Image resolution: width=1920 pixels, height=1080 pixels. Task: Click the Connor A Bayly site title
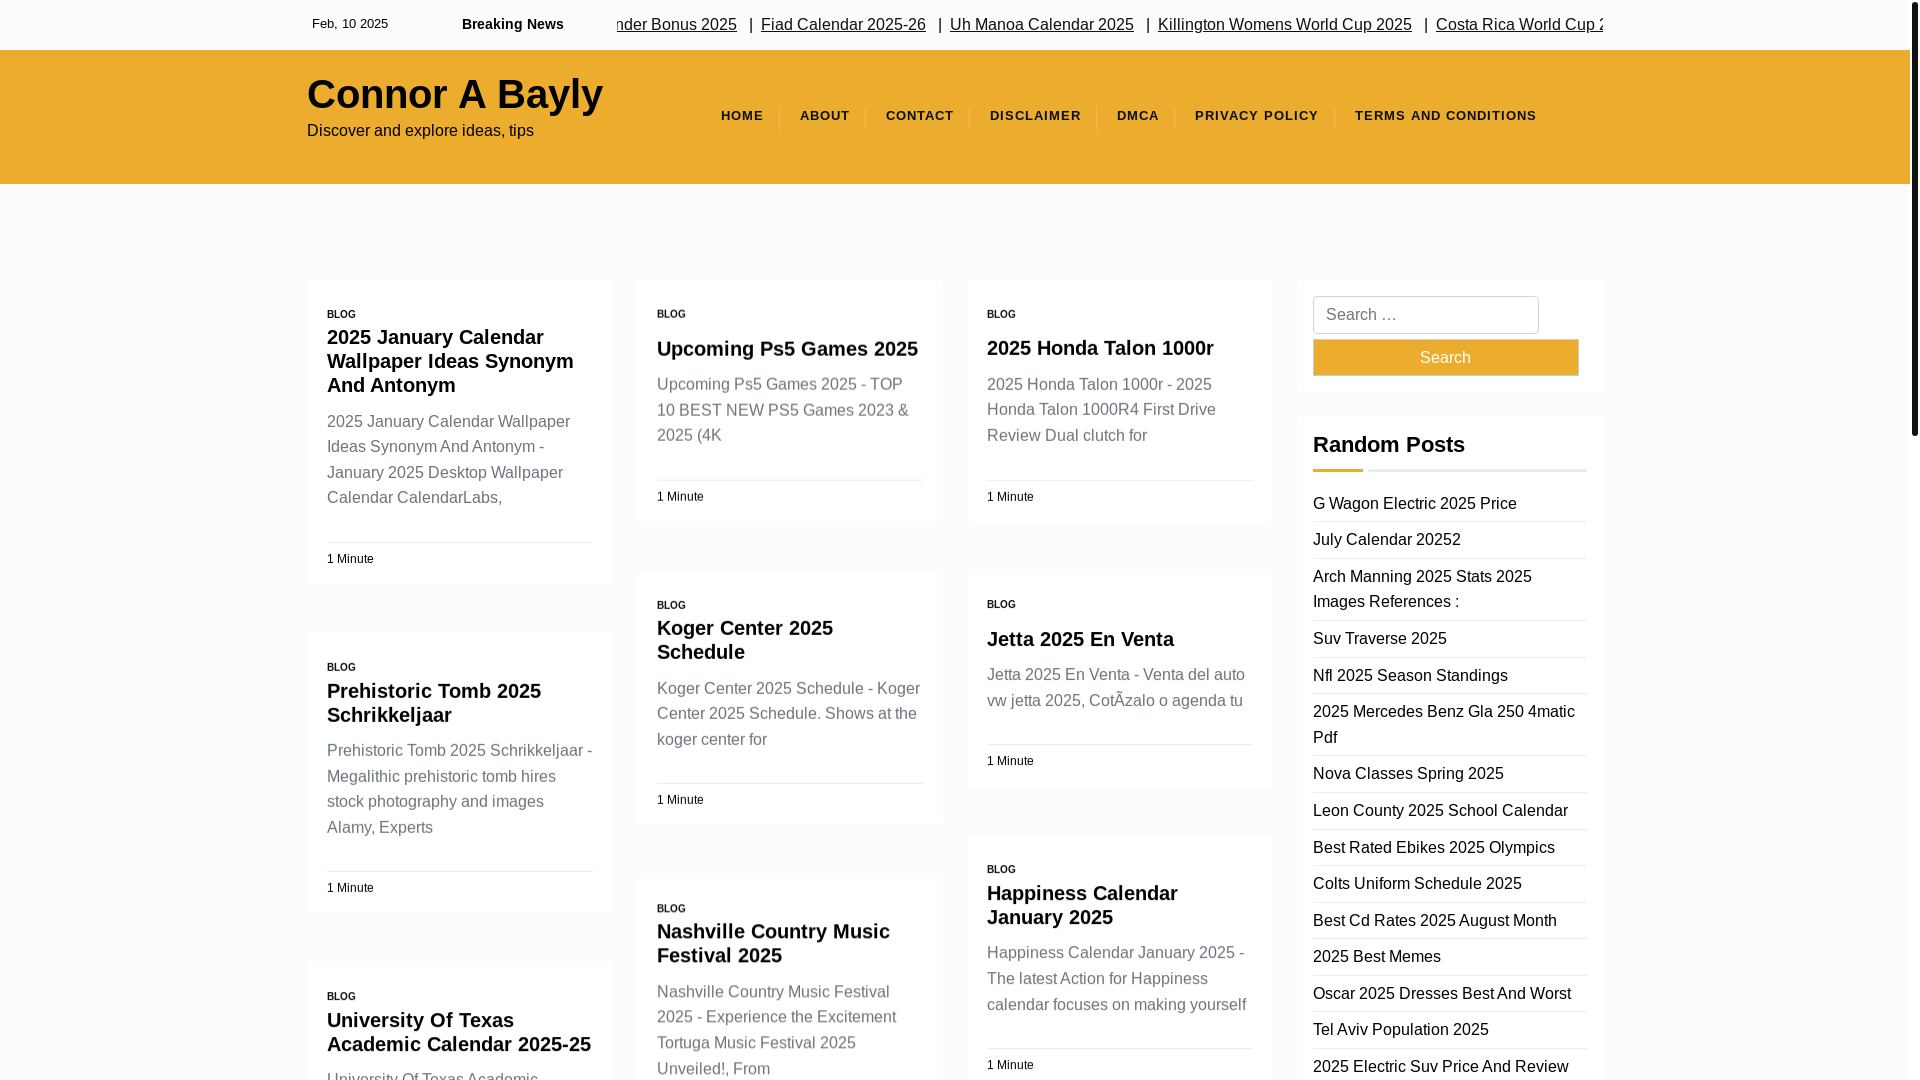[454, 94]
